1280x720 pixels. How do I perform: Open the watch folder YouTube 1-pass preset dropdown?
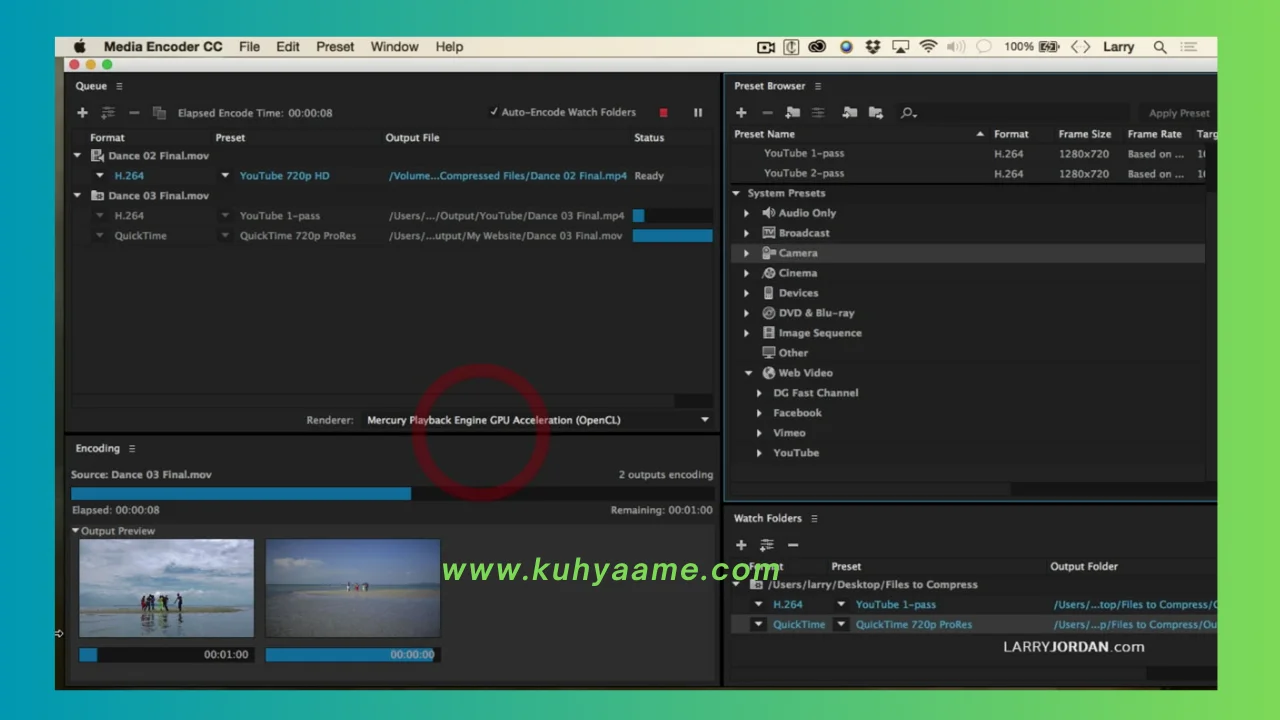(841, 605)
